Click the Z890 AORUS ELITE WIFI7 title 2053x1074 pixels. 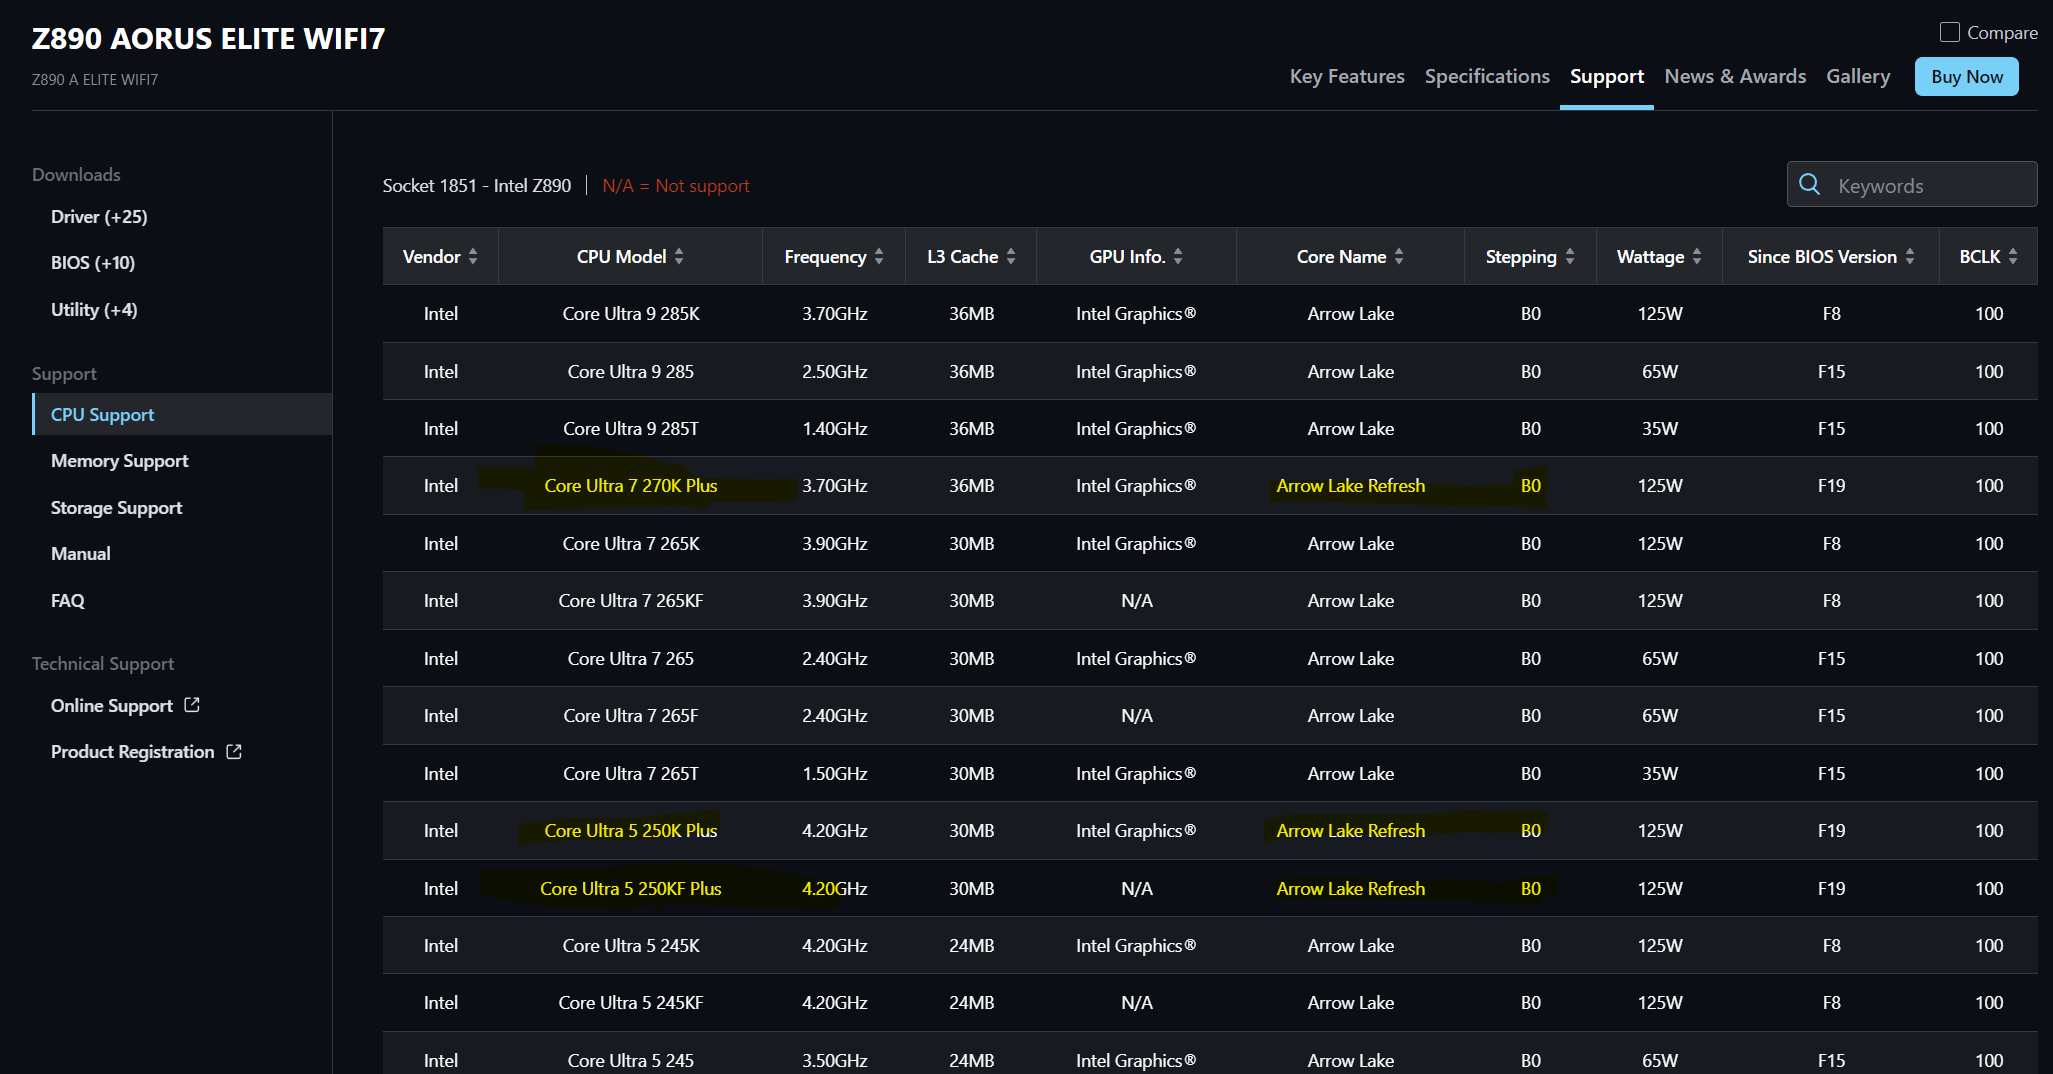[x=208, y=38]
